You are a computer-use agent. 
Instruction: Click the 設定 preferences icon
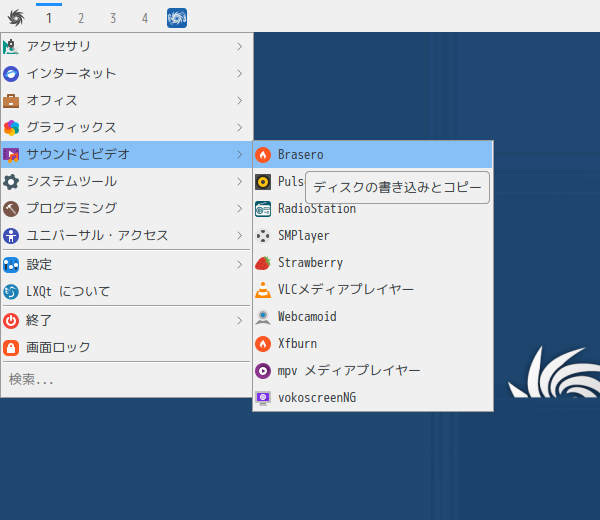11,264
